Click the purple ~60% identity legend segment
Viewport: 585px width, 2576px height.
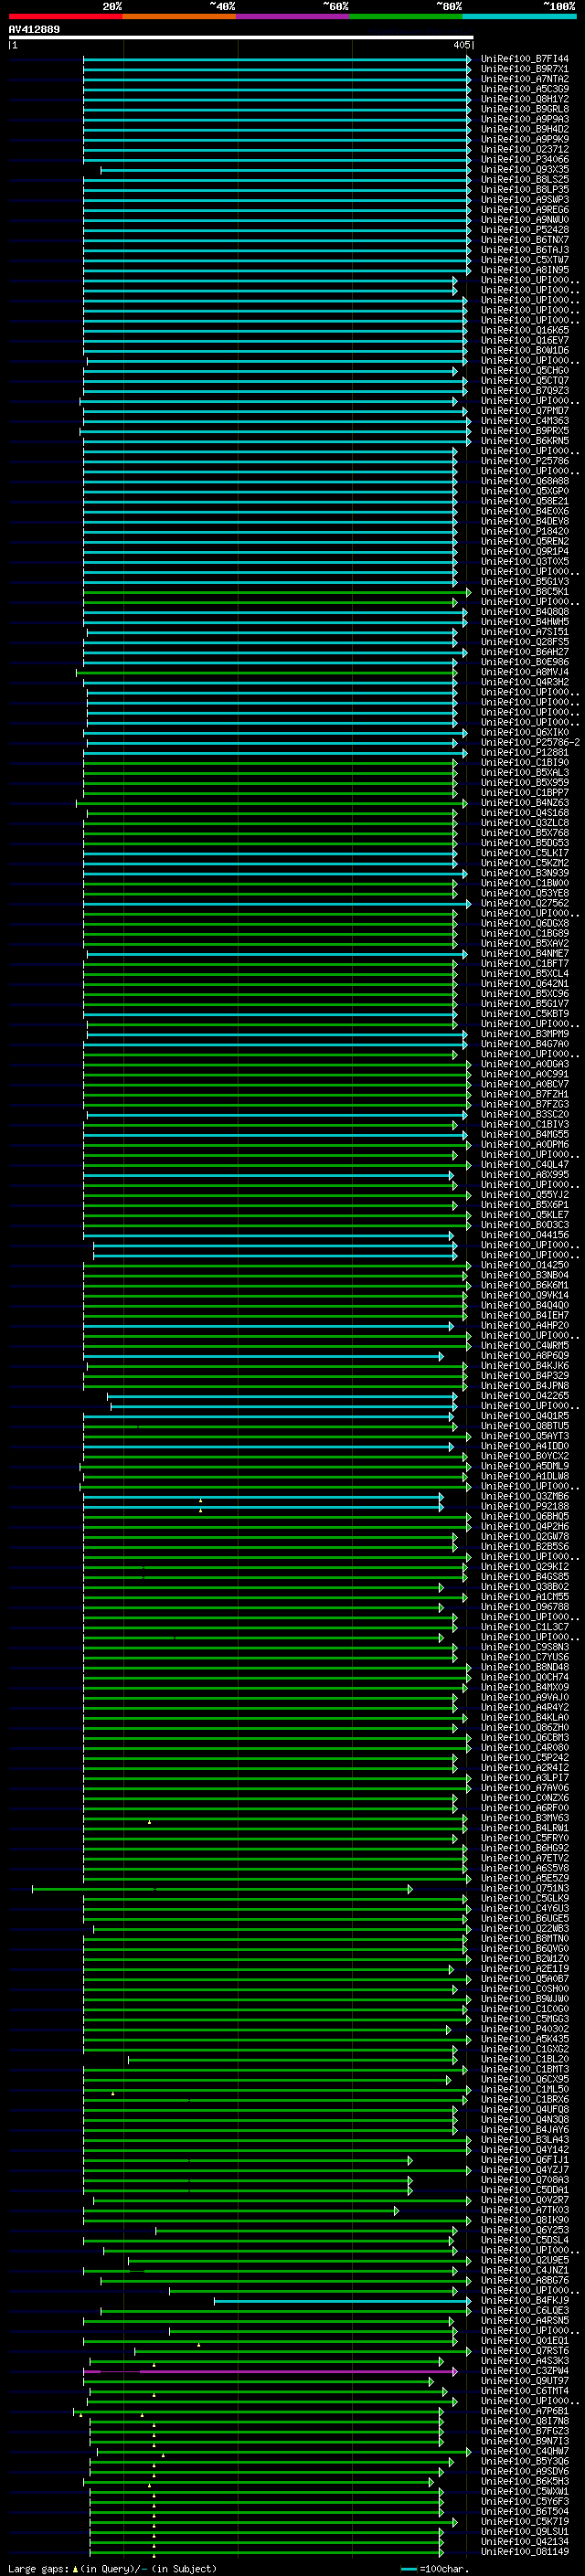pyautogui.click(x=292, y=16)
